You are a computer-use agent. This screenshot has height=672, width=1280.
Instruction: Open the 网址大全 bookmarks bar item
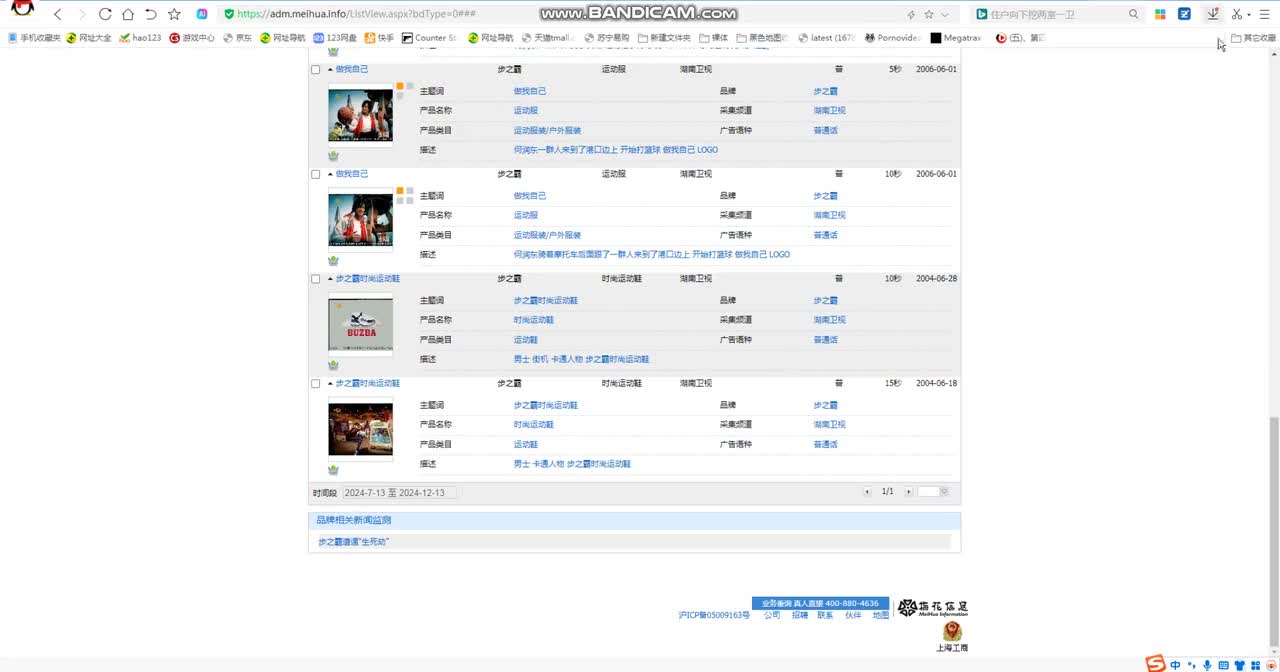[x=89, y=38]
